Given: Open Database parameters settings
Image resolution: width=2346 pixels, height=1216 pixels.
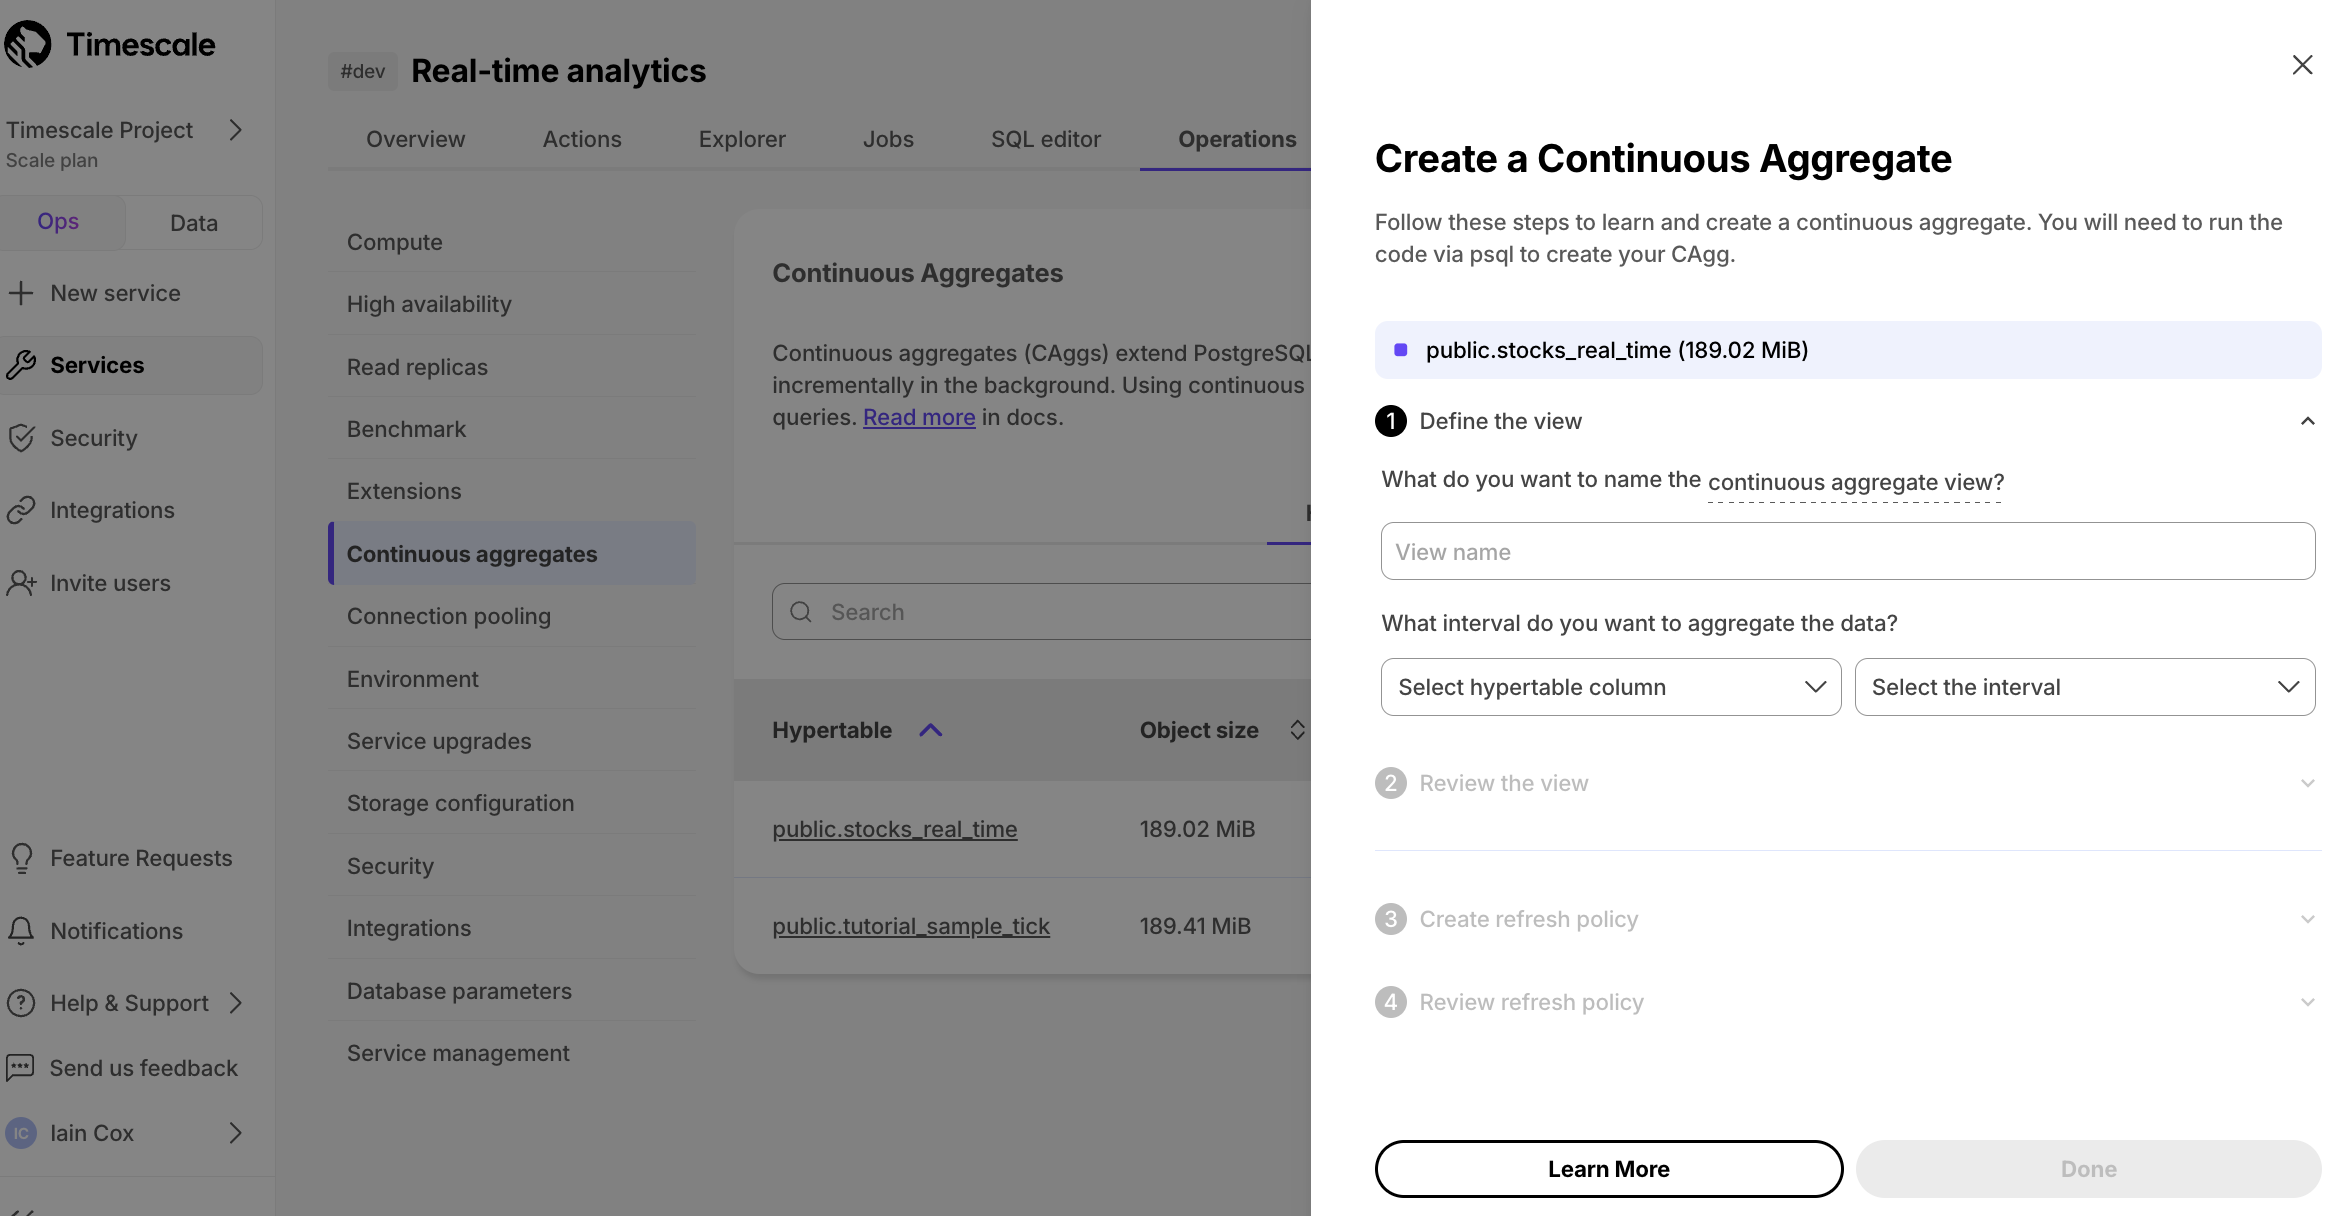Looking at the screenshot, I should 512,991.
